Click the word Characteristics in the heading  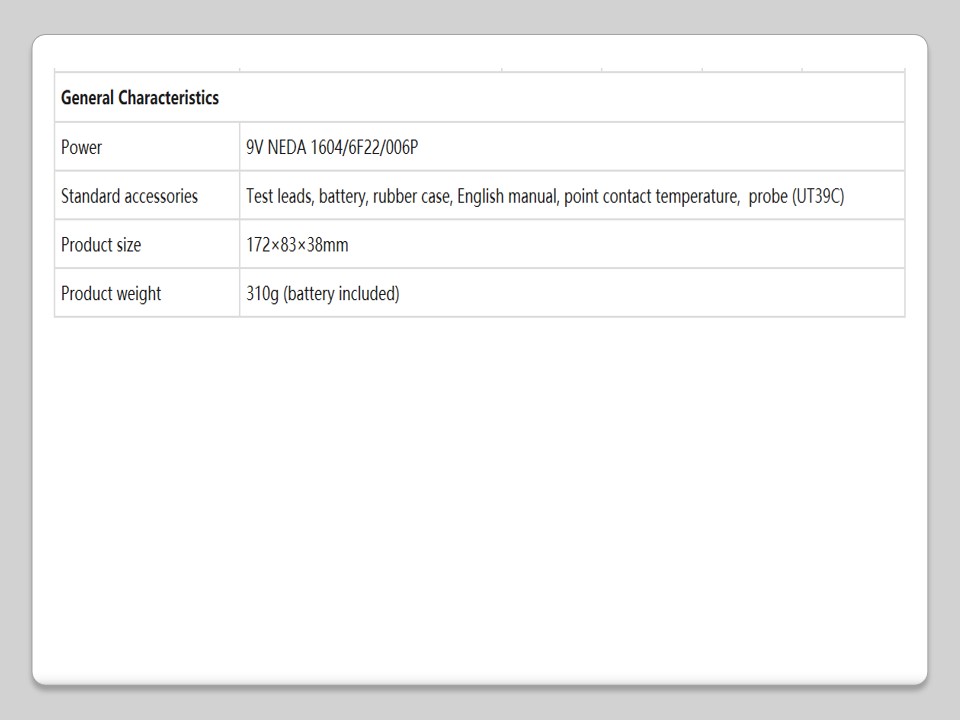tap(168, 98)
